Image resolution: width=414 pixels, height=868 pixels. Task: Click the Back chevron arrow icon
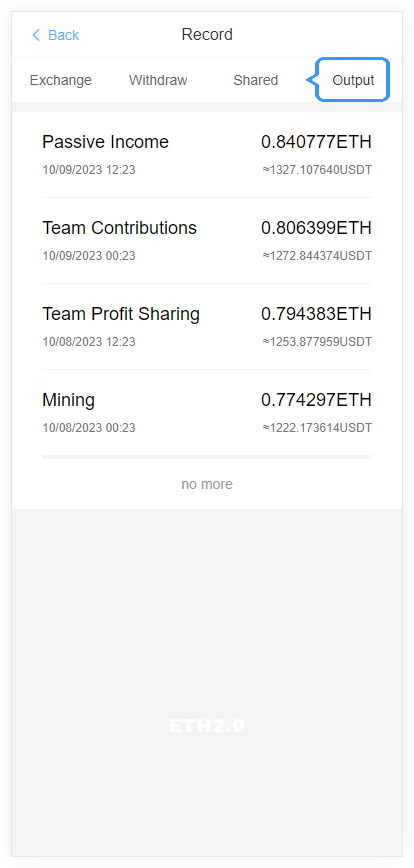pos(36,35)
